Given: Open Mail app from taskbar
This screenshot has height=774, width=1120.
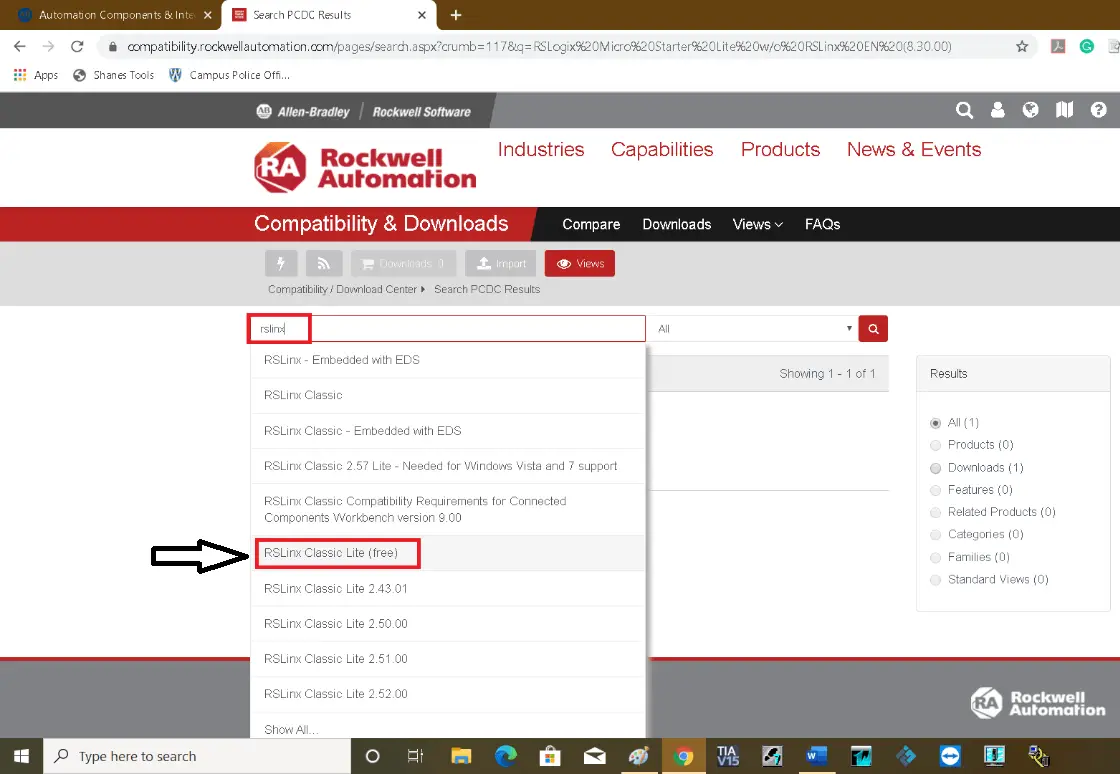Looking at the screenshot, I should [594, 756].
